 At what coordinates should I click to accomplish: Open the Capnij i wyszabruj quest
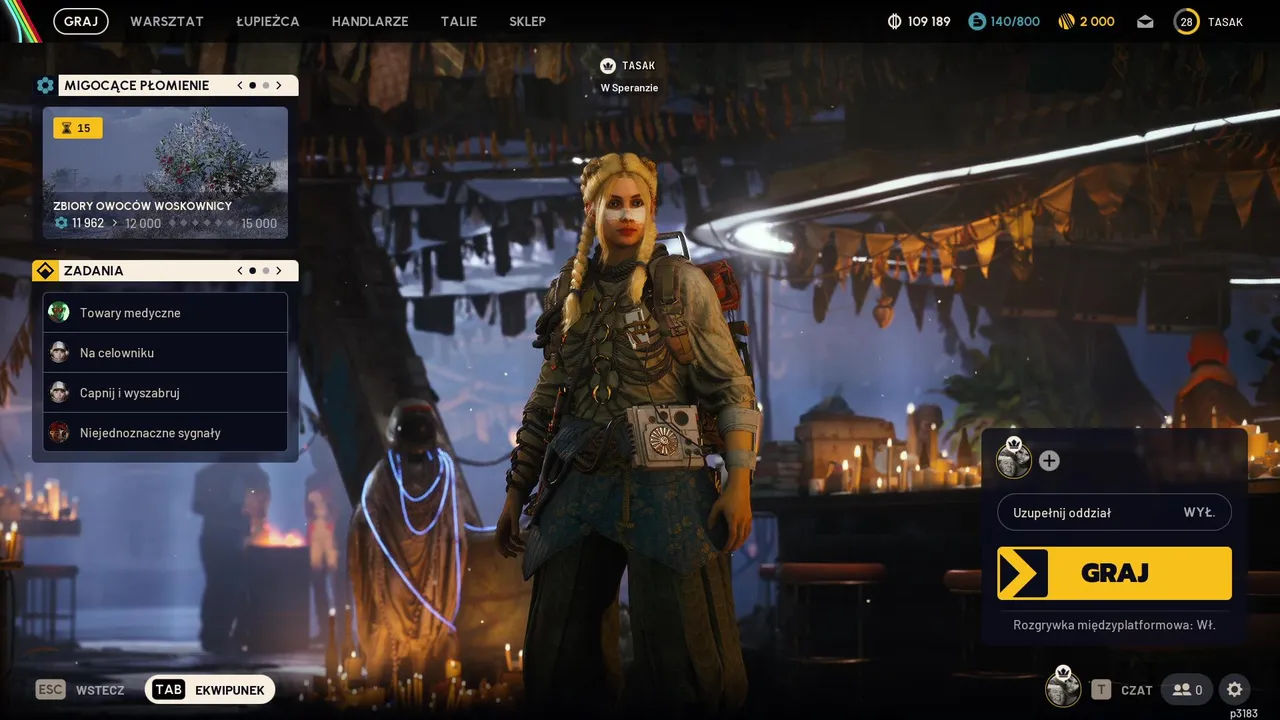coord(165,393)
